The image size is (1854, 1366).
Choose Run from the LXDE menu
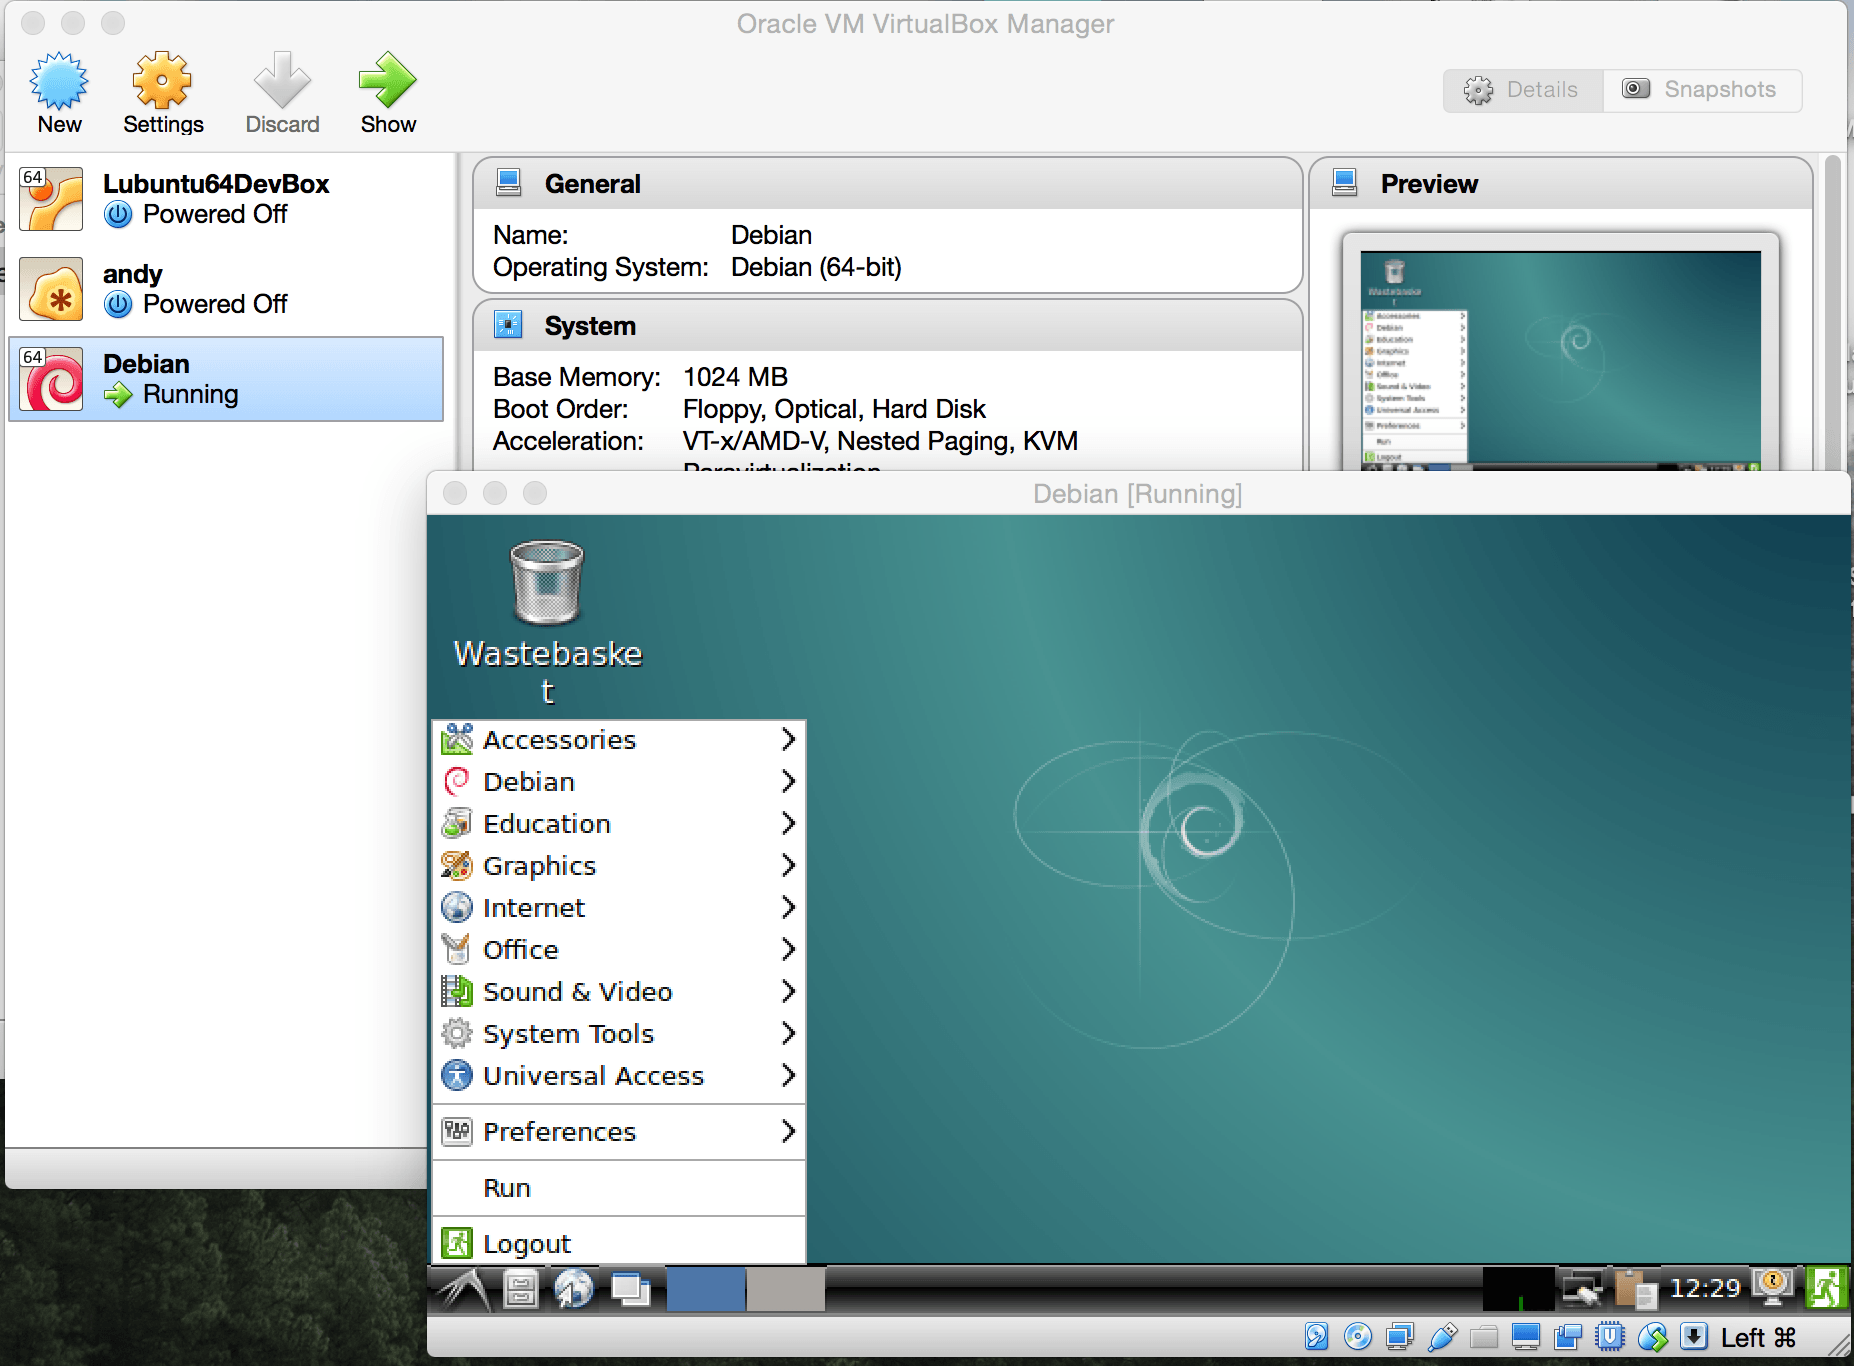pos(619,1188)
